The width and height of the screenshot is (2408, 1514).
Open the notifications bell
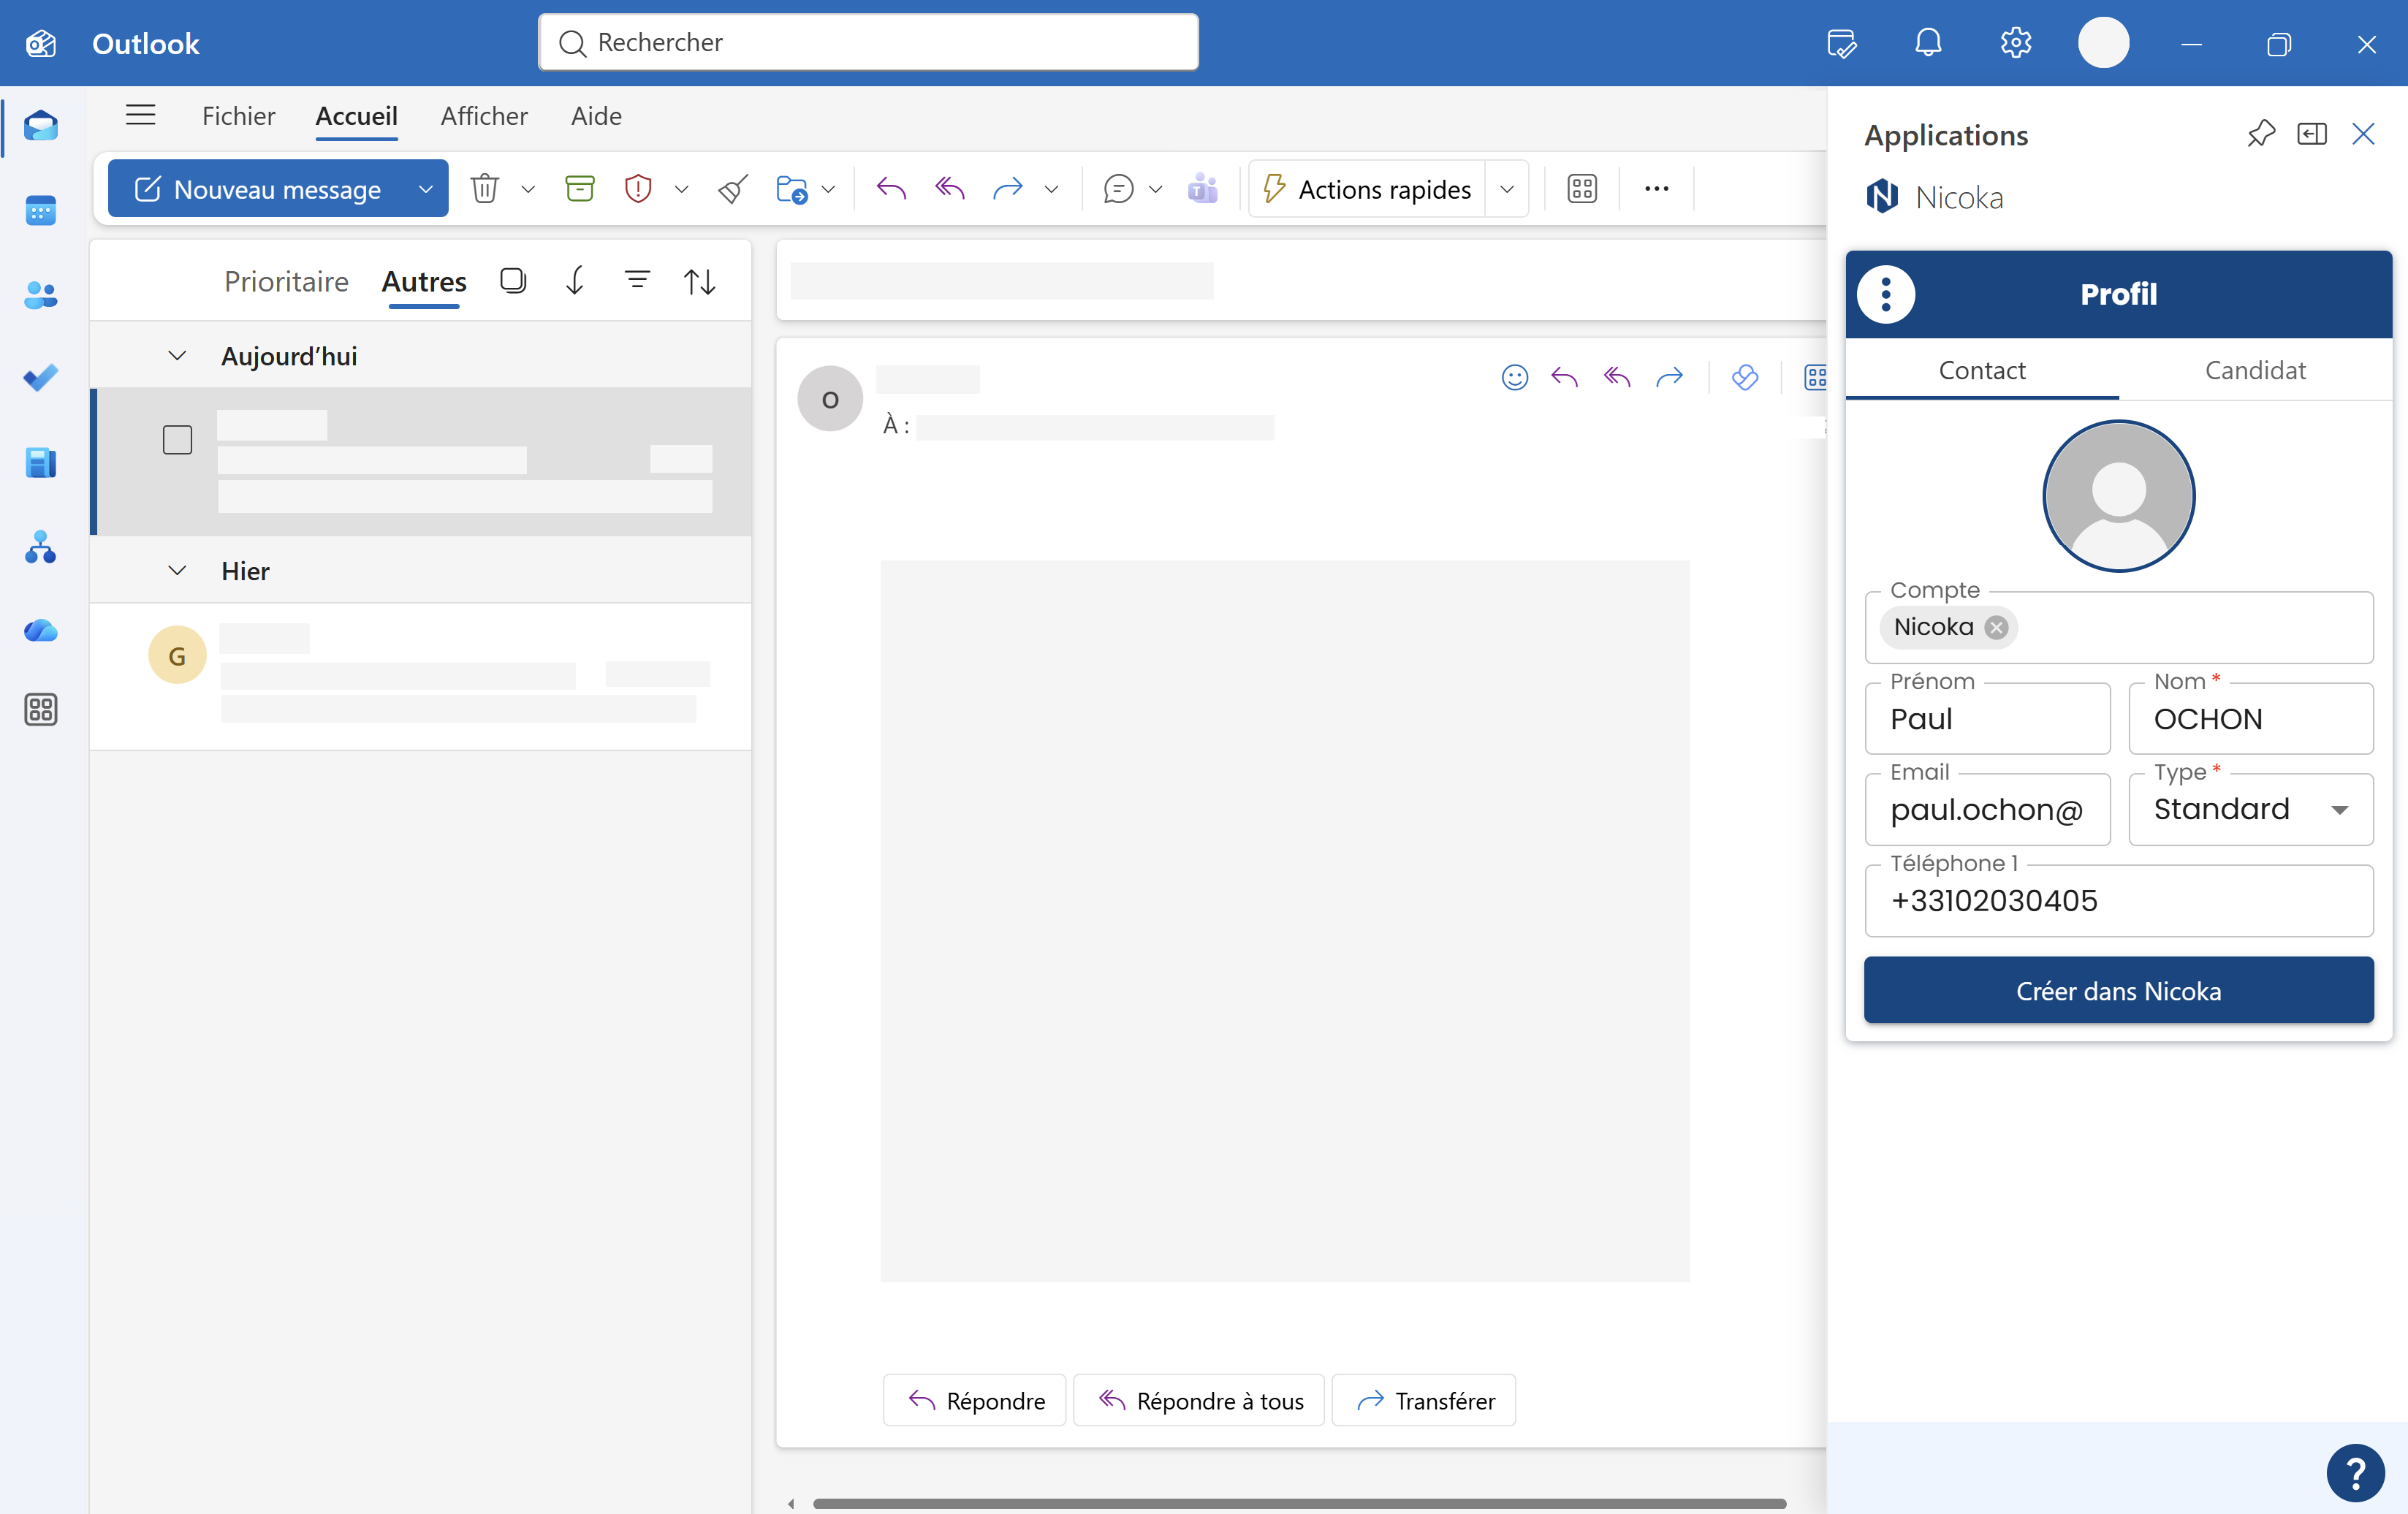(x=1928, y=43)
